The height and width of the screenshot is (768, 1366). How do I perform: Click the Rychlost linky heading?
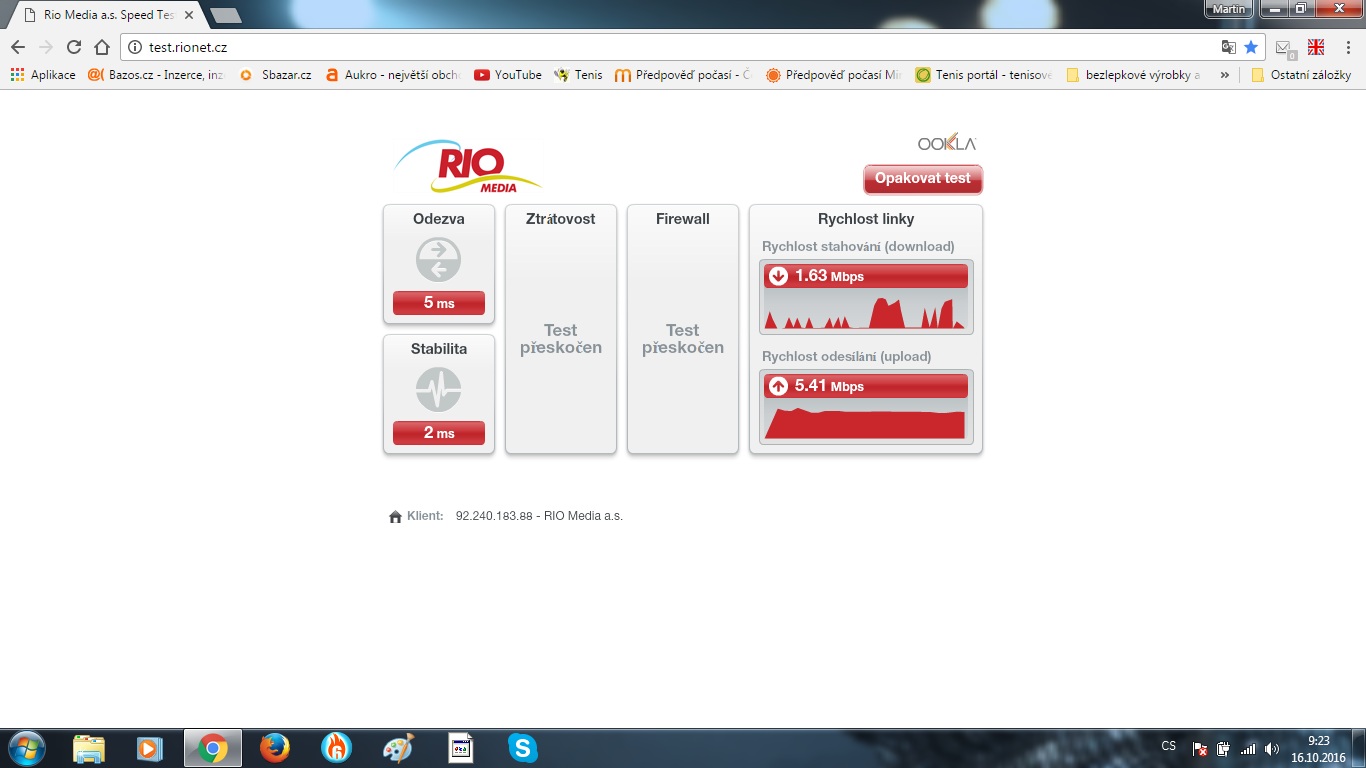[x=866, y=219]
